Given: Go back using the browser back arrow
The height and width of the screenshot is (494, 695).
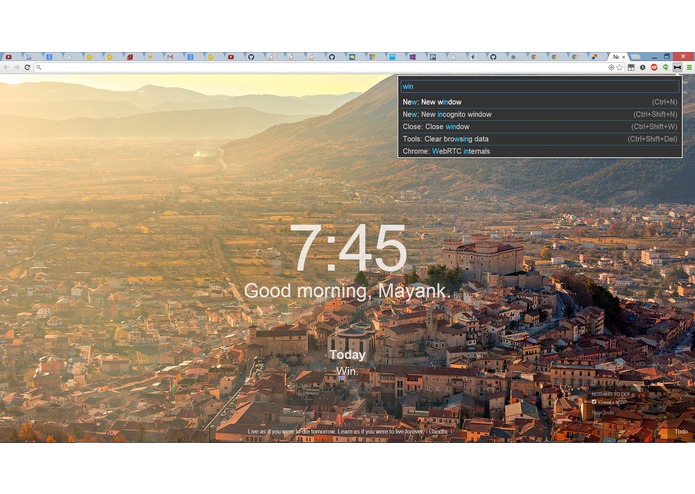Looking at the screenshot, I should click(6, 67).
